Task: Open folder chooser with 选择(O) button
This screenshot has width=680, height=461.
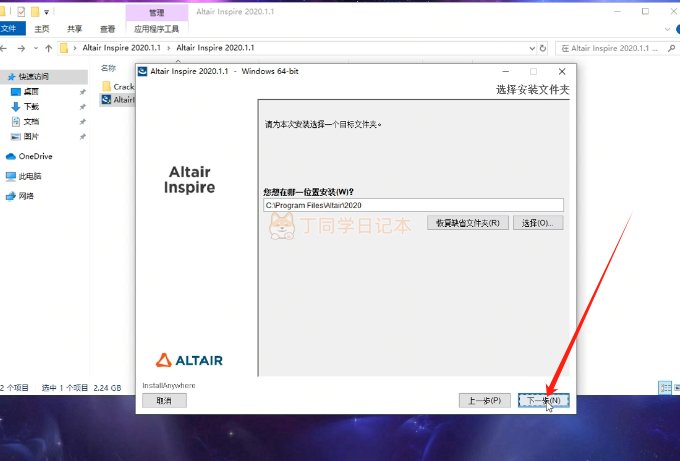Action: click(538, 222)
